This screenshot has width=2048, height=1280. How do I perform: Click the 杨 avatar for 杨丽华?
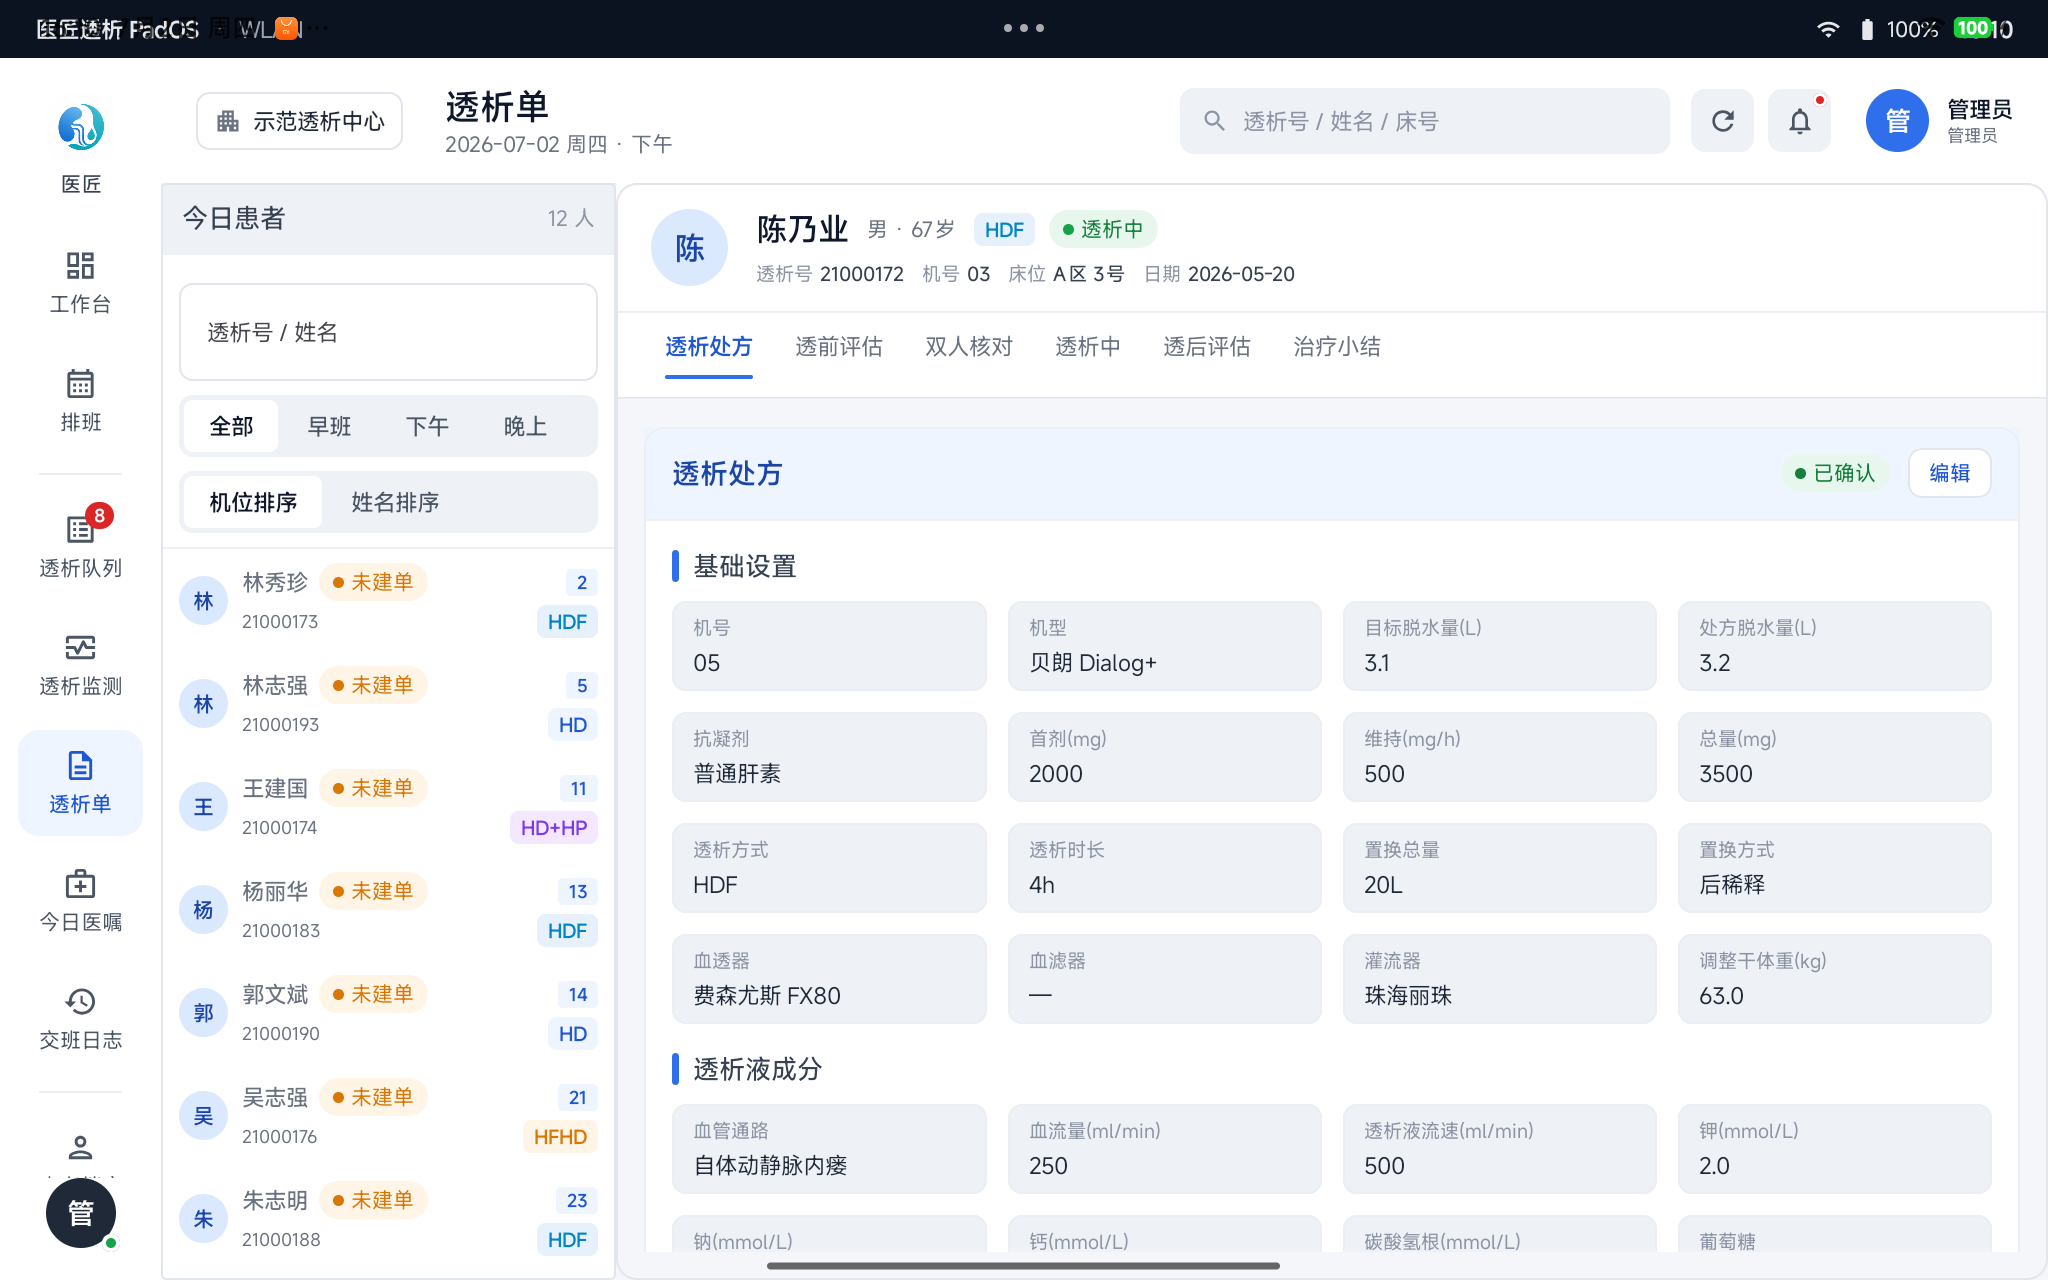[x=203, y=910]
